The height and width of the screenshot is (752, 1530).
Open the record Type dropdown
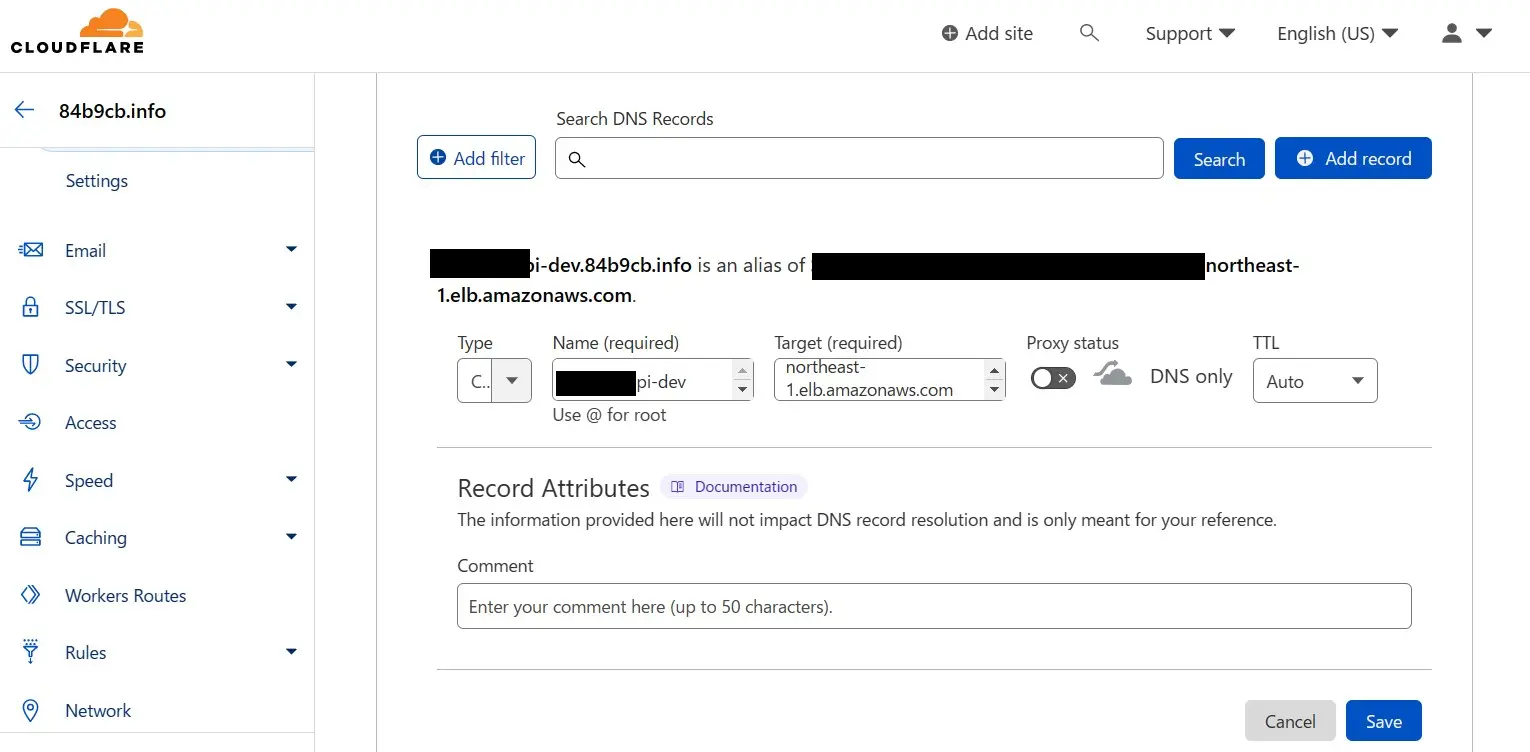494,381
